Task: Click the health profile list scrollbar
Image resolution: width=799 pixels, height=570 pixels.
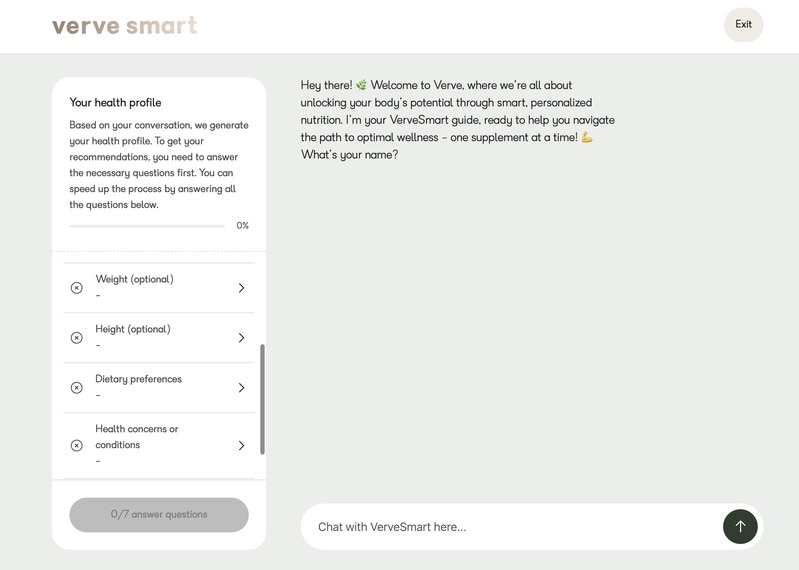Action: [x=263, y=399]
